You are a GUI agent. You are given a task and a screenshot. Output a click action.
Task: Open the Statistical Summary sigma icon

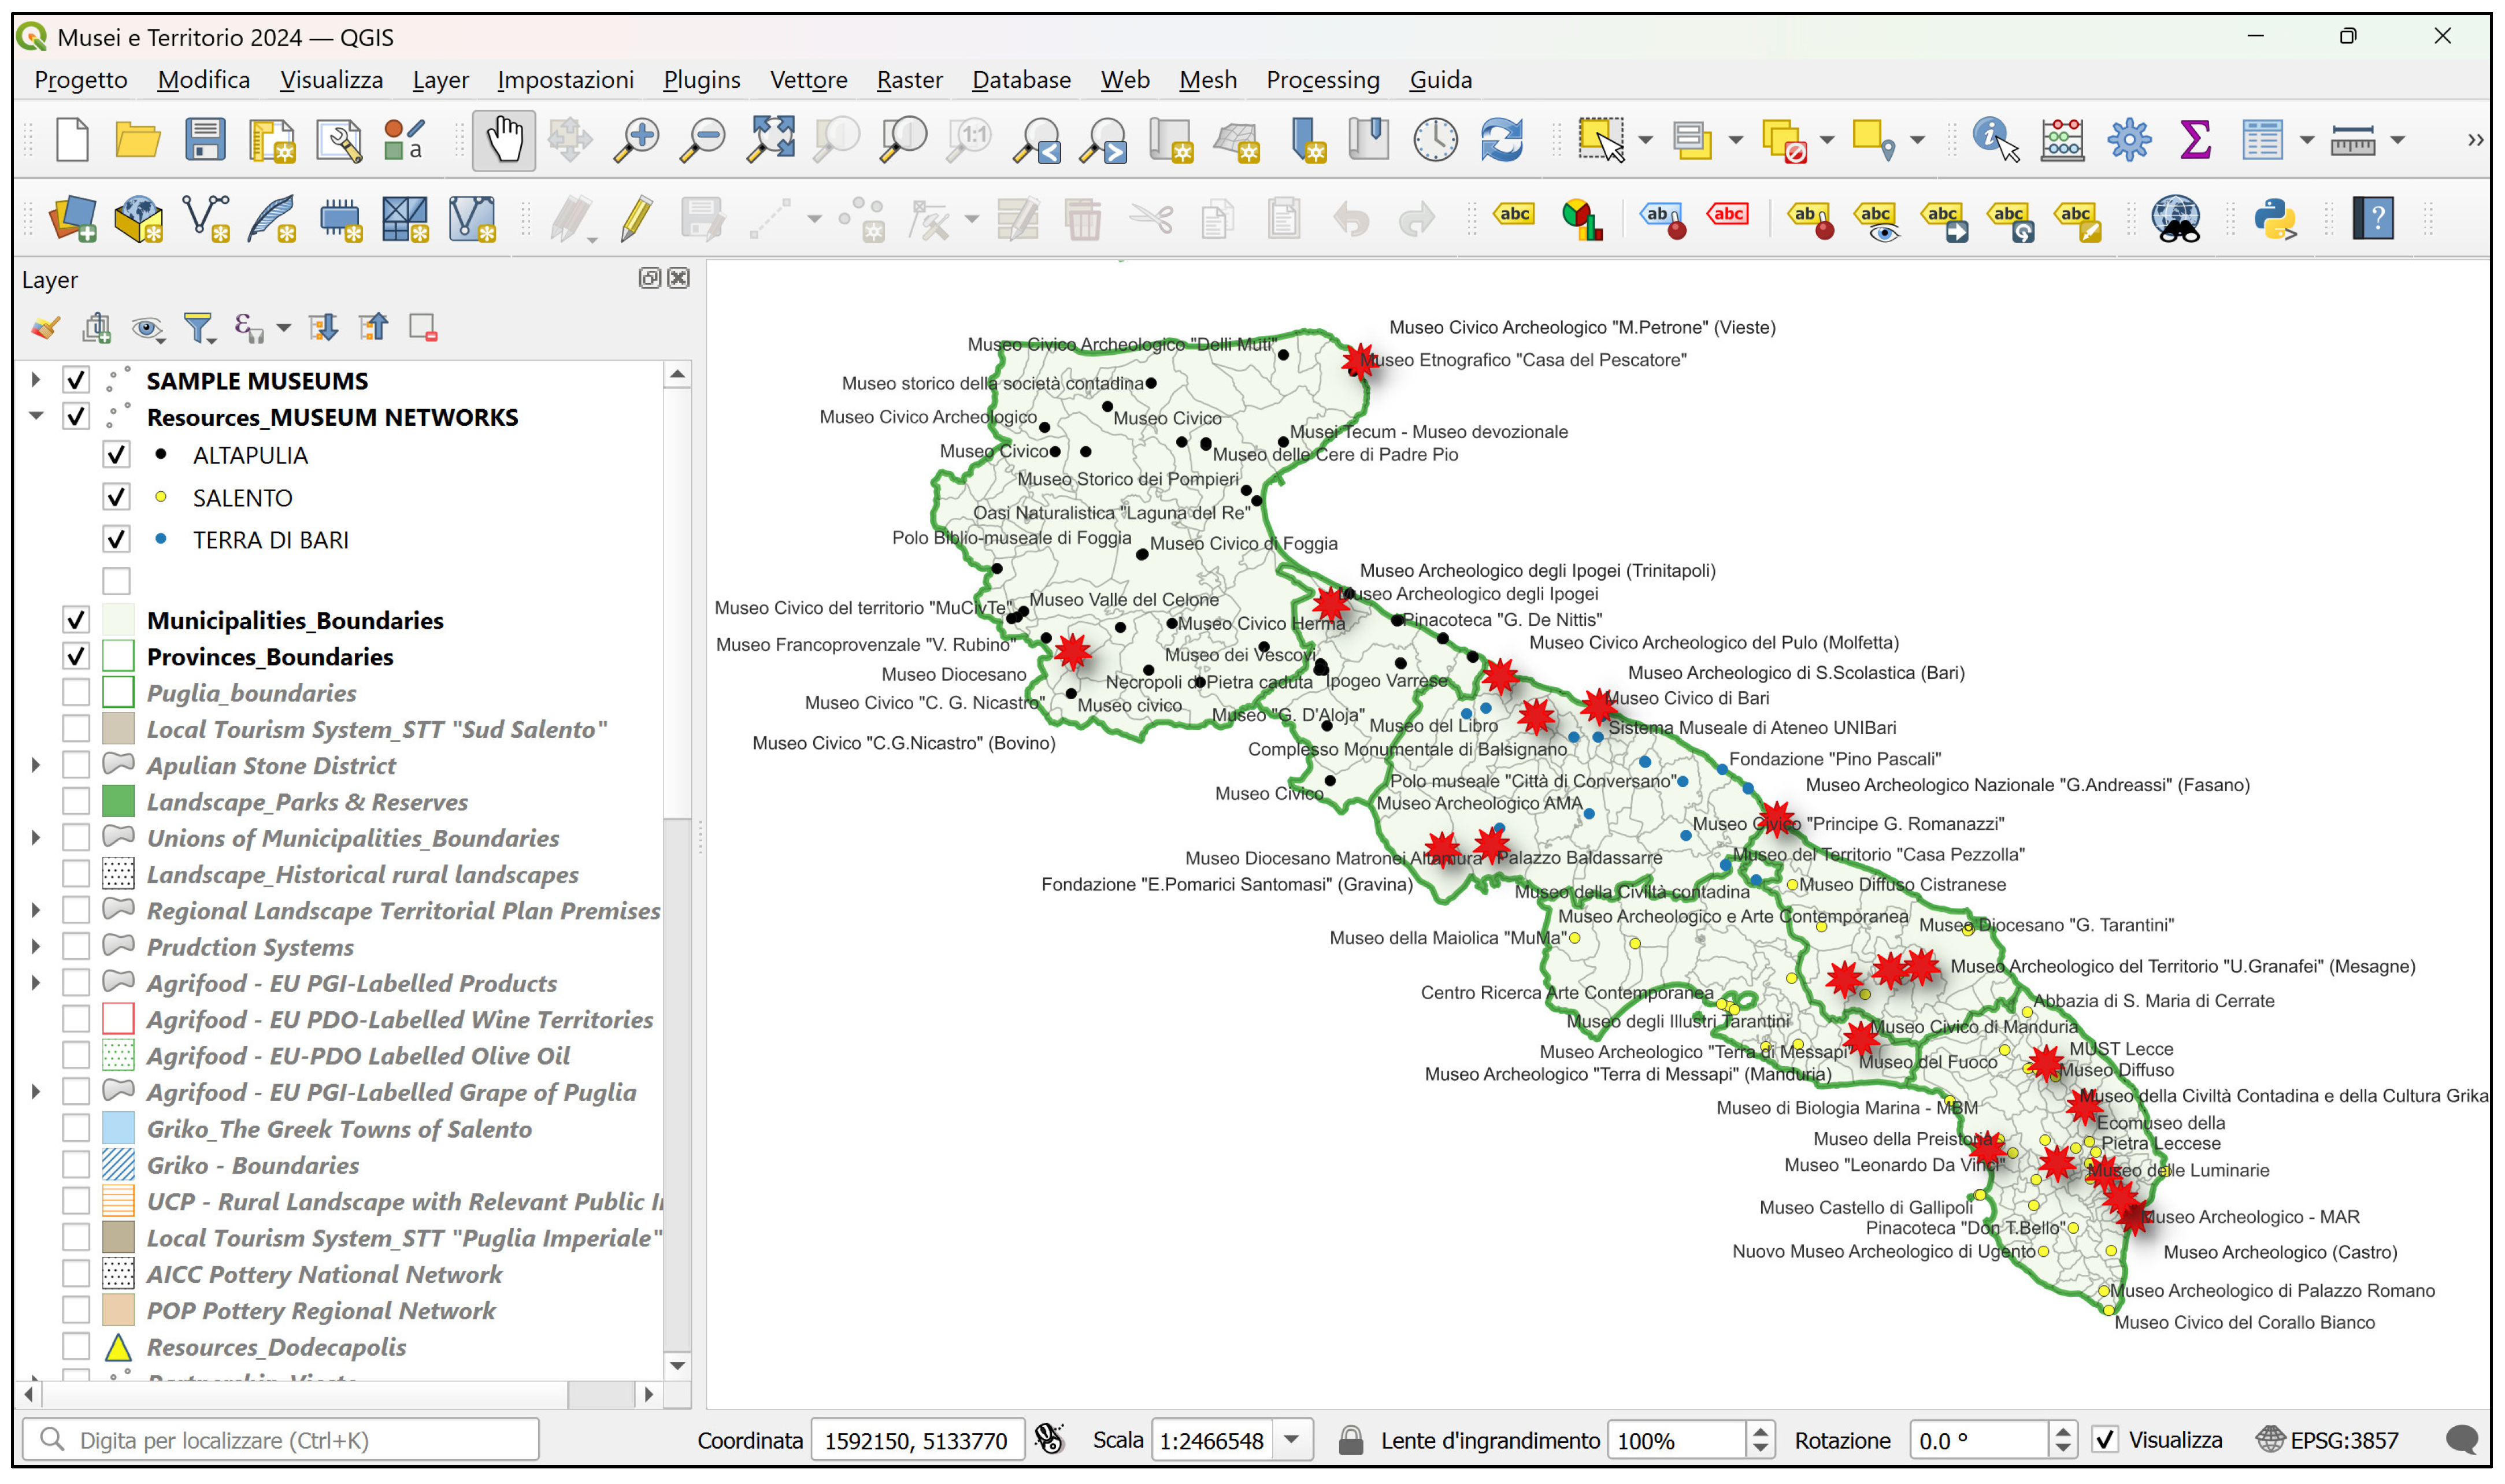[2194, 140]
